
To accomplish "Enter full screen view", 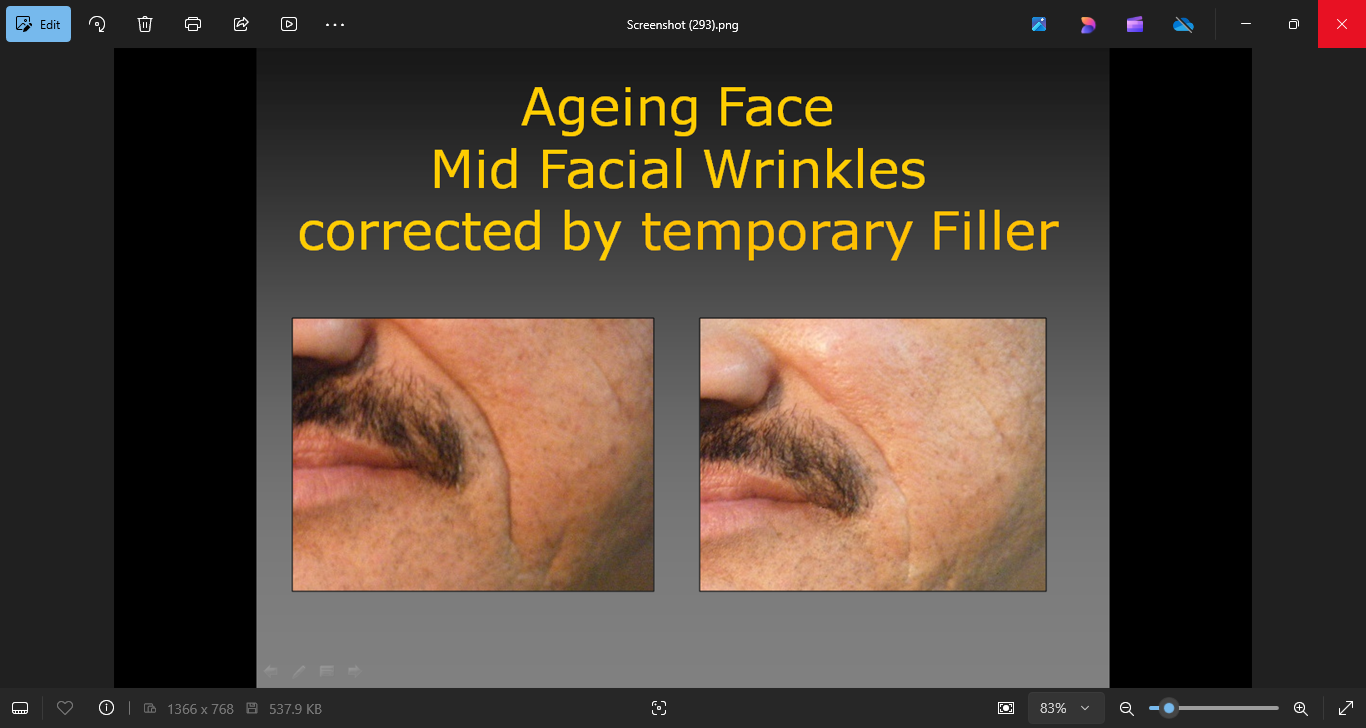I will coord(1345,708).
